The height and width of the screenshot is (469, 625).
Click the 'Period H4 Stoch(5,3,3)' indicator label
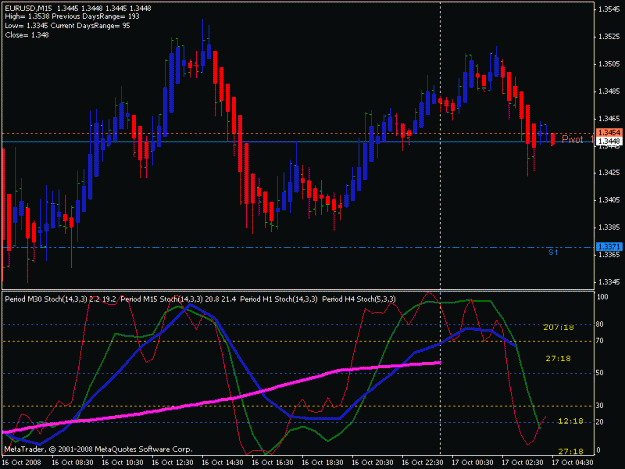point(359,299)
